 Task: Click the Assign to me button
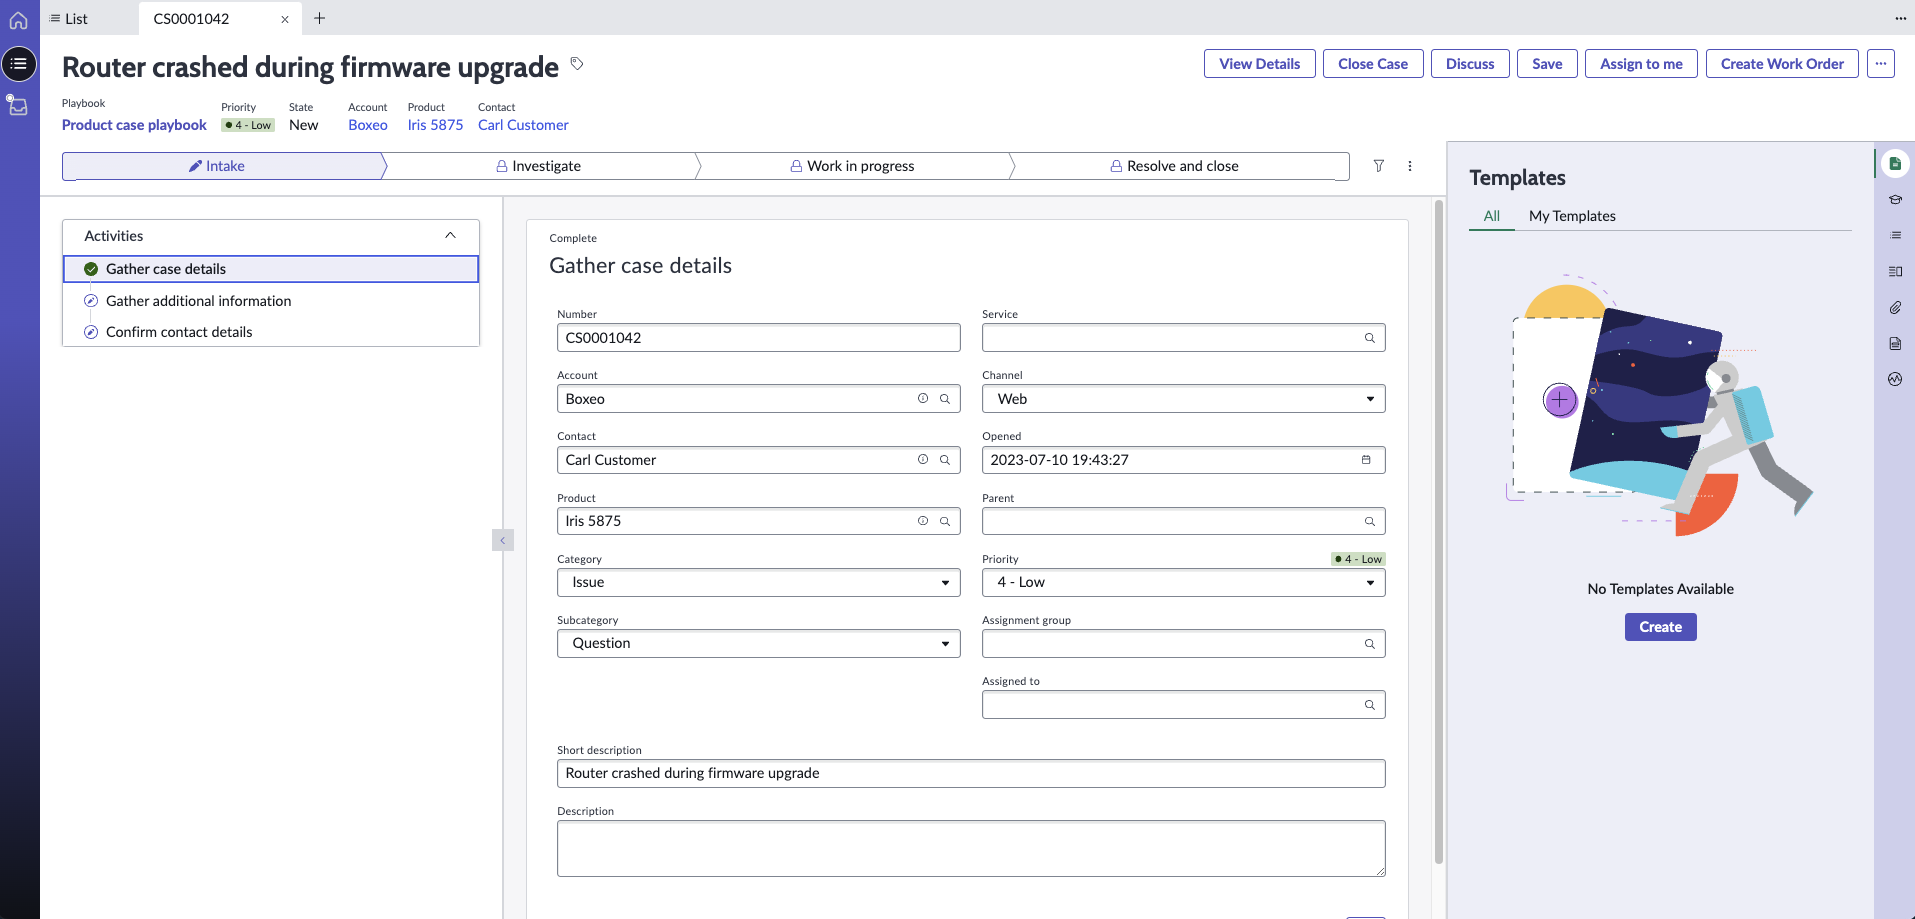coord(1640,63)
